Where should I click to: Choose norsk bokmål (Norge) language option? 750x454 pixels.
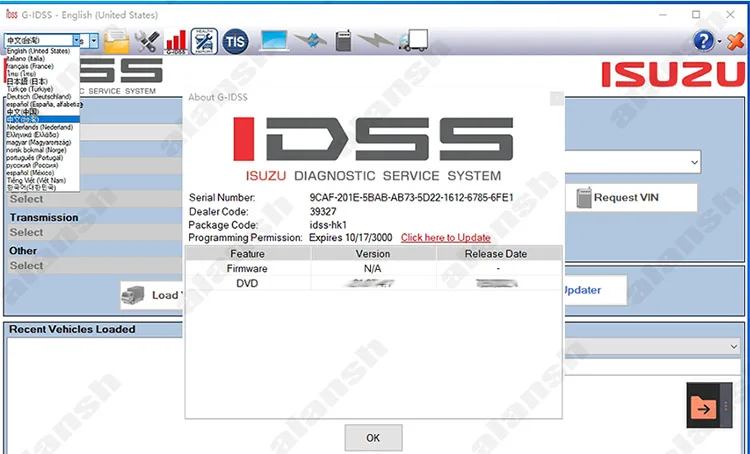(x=36, y=150)
